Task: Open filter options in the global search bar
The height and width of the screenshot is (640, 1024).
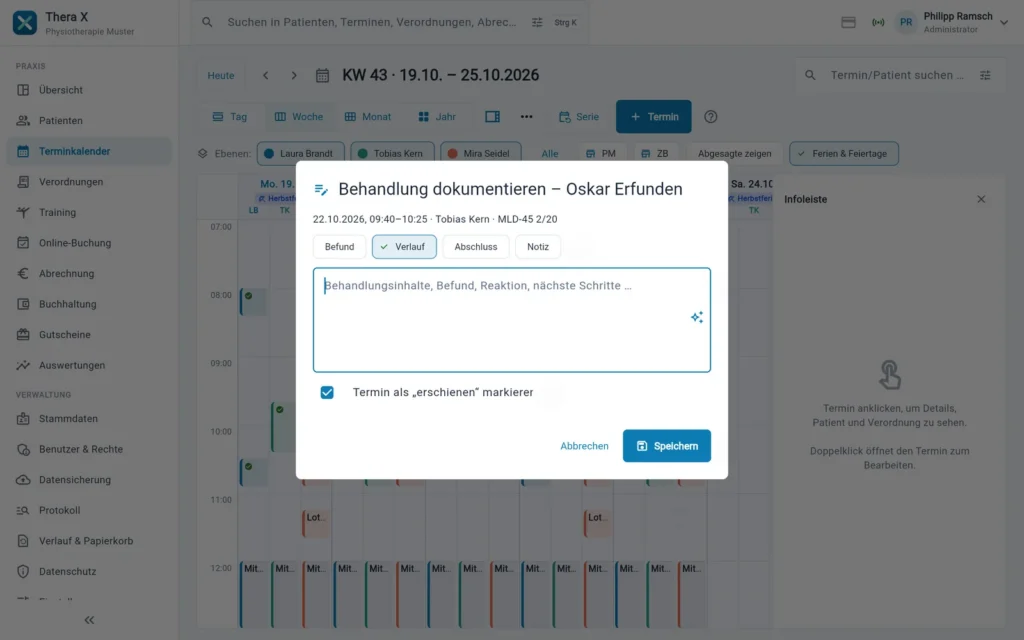Action: 537,22
